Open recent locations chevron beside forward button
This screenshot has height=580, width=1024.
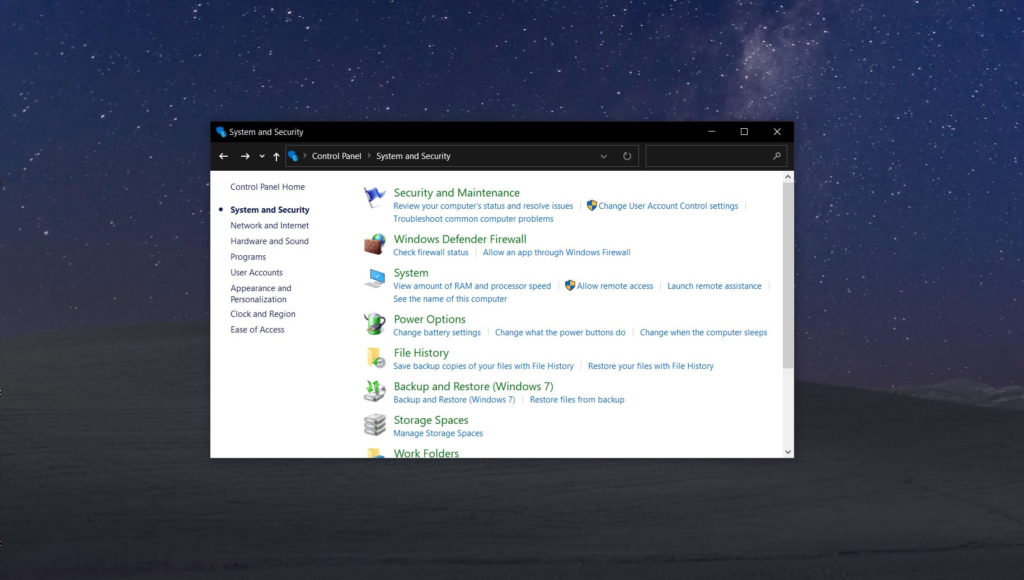pos(260,156)
